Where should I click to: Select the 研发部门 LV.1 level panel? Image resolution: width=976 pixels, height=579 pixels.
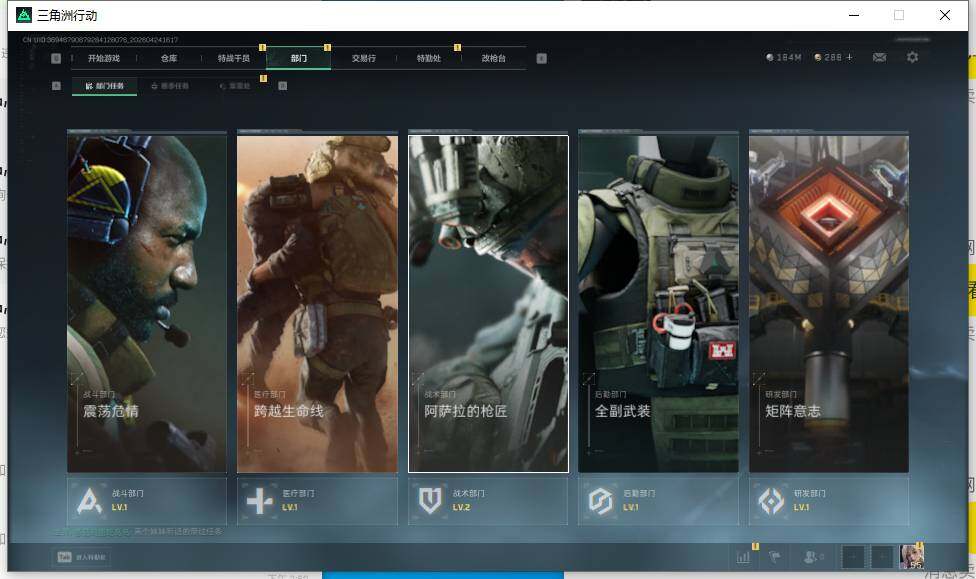(829, 501)
